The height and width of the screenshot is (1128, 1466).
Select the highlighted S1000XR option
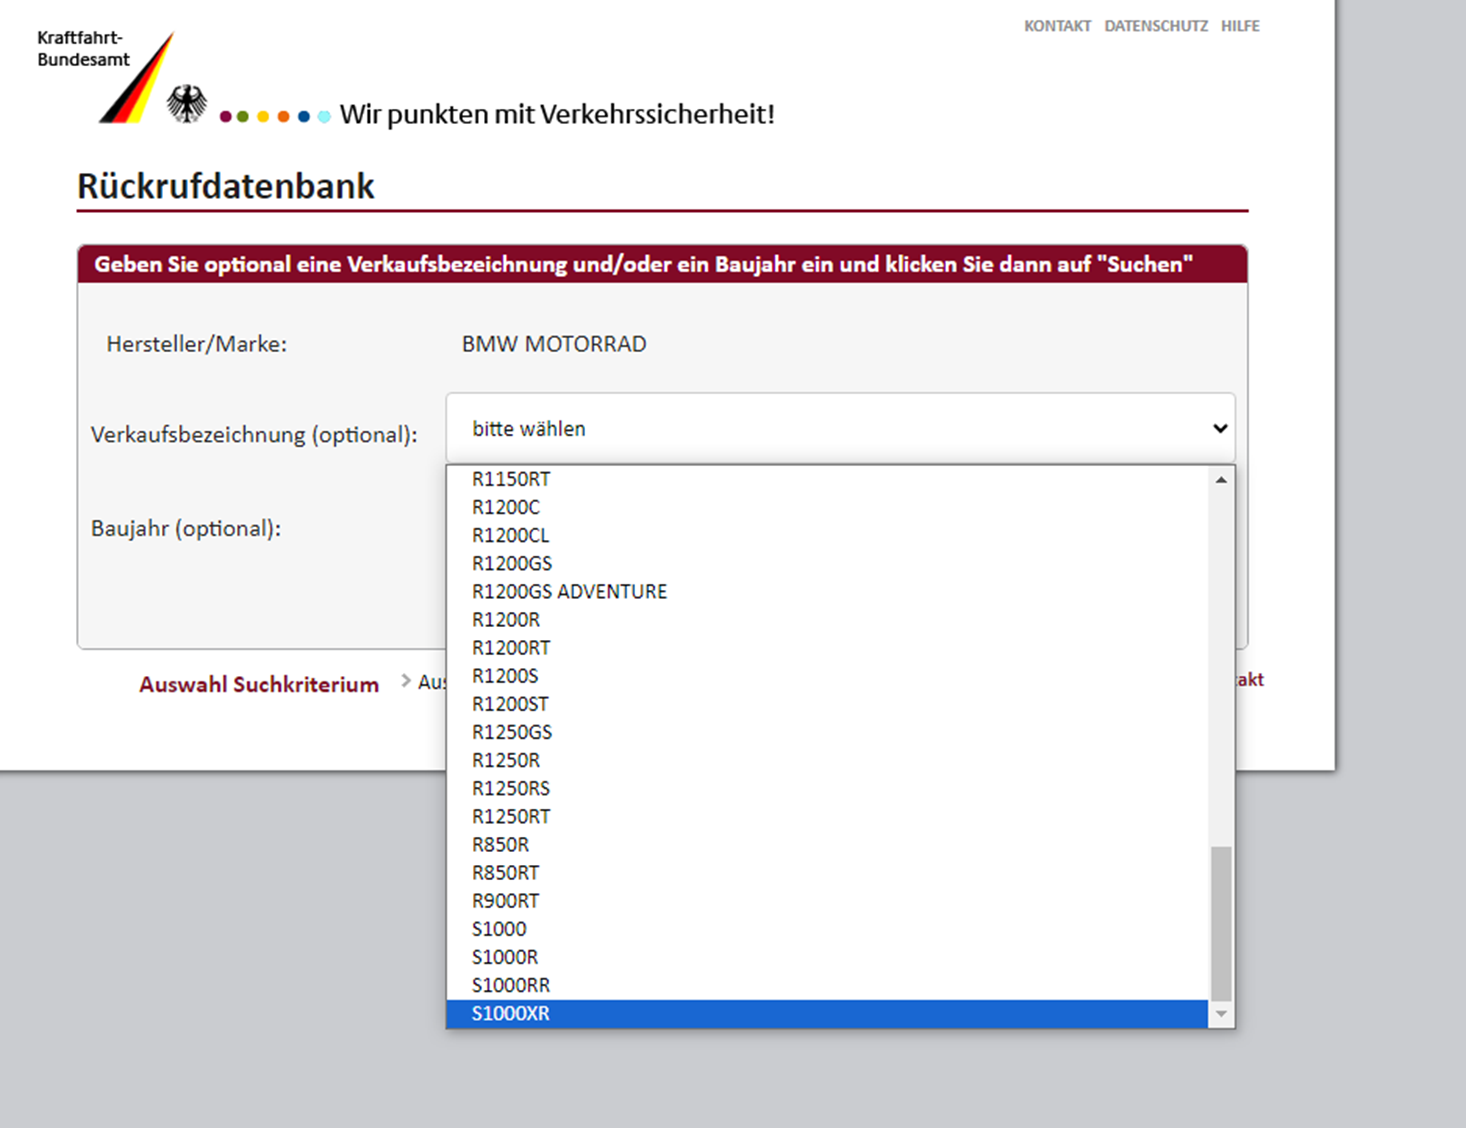coord(827,1013)
